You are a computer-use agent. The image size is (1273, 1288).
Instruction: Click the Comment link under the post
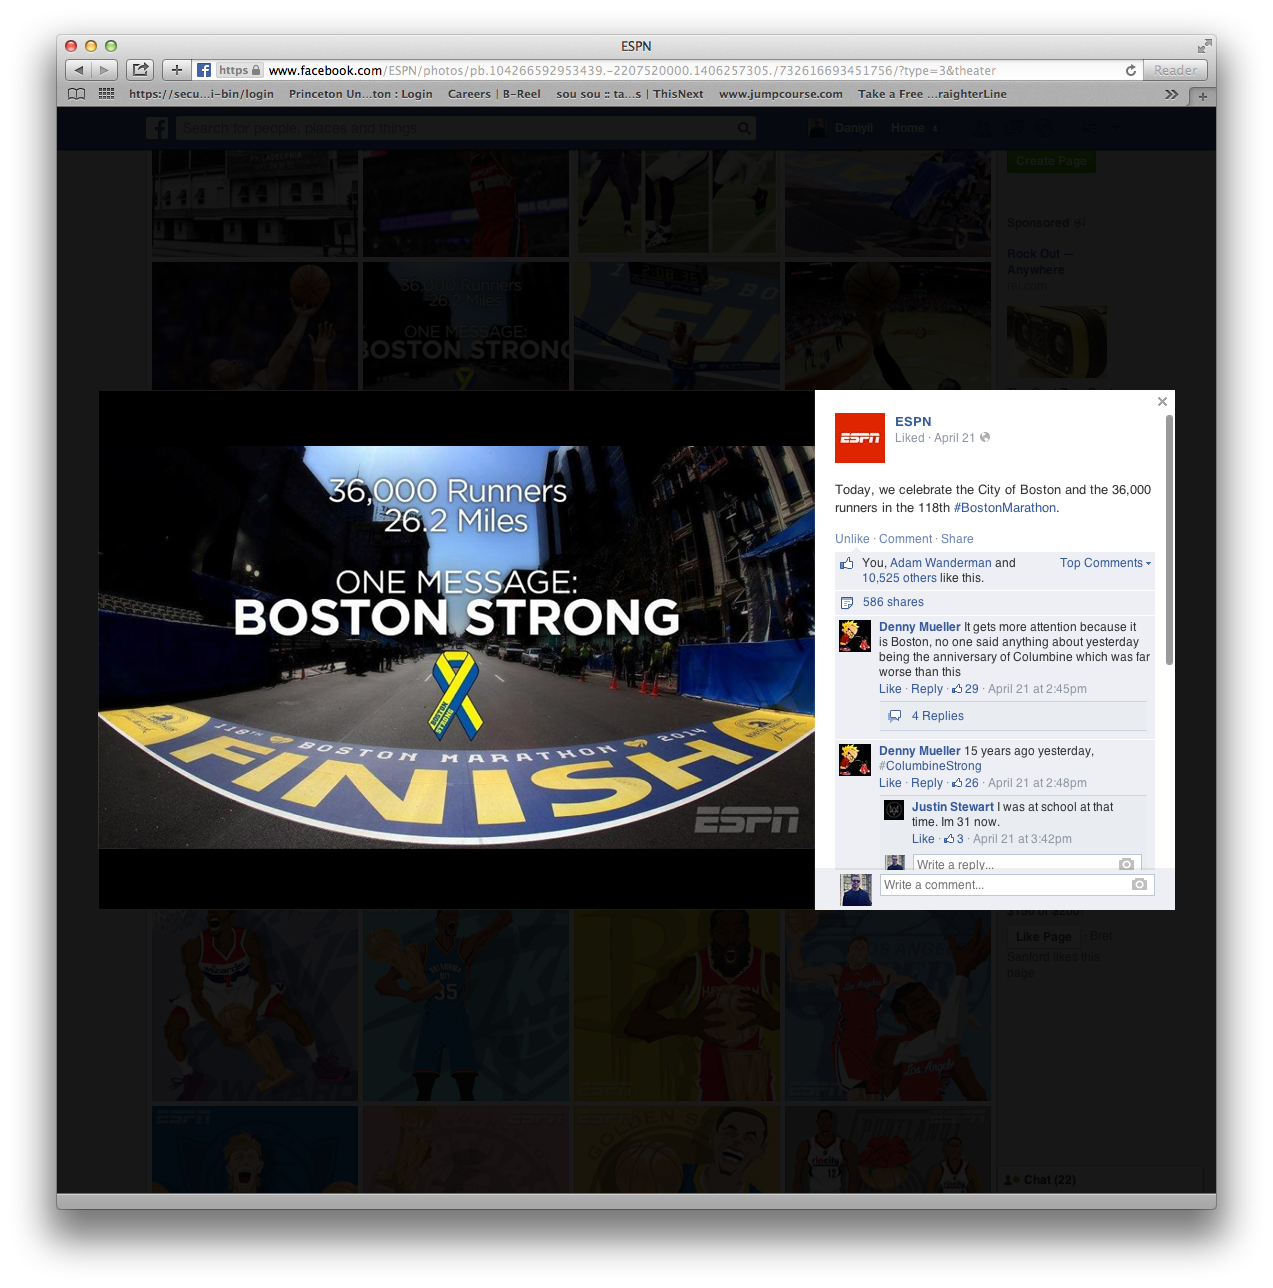click(905, 539)
